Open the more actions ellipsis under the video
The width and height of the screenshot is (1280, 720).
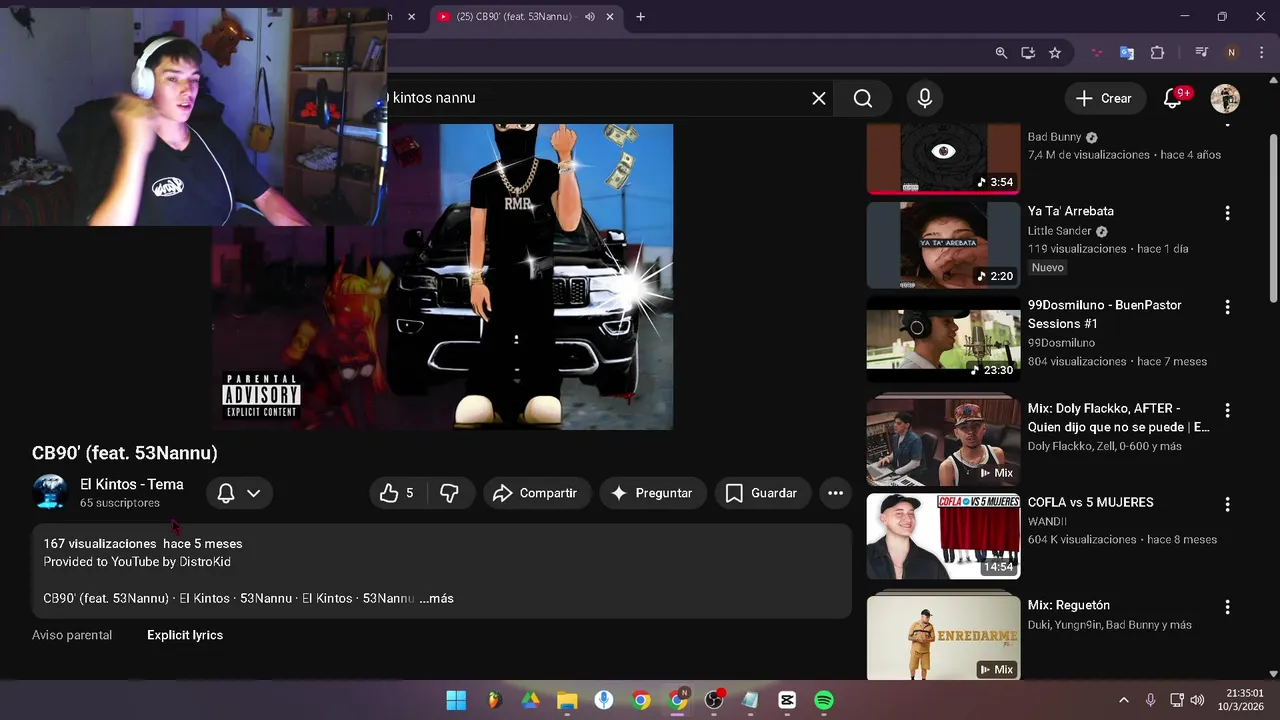835,493
